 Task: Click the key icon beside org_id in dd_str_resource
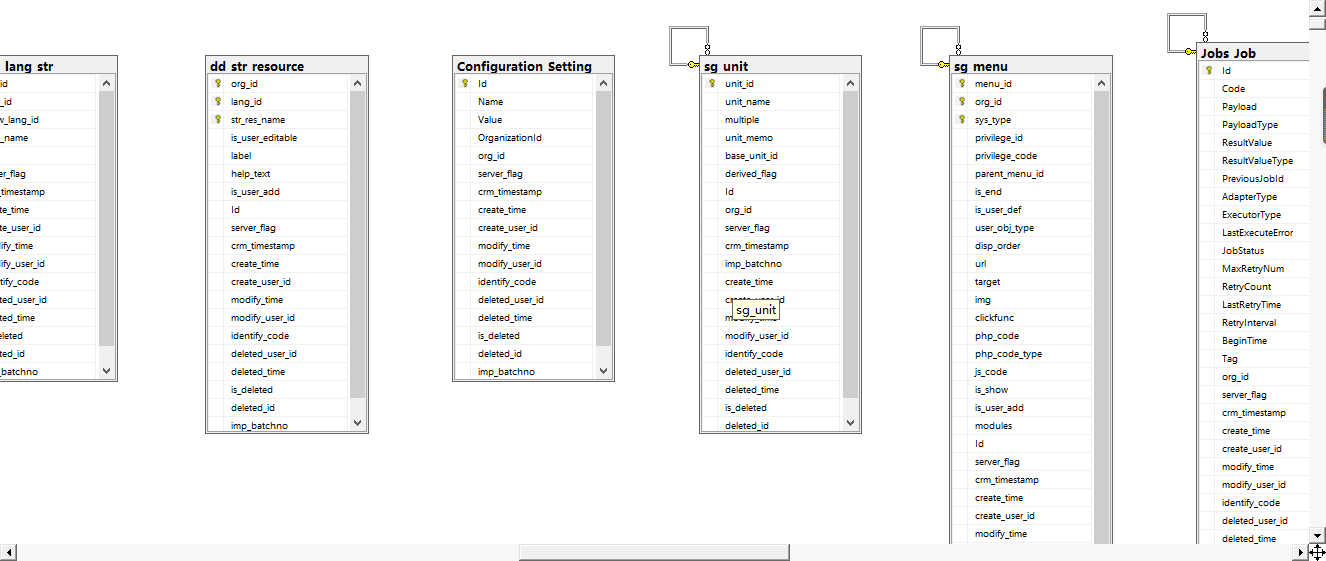click(217, 84)
